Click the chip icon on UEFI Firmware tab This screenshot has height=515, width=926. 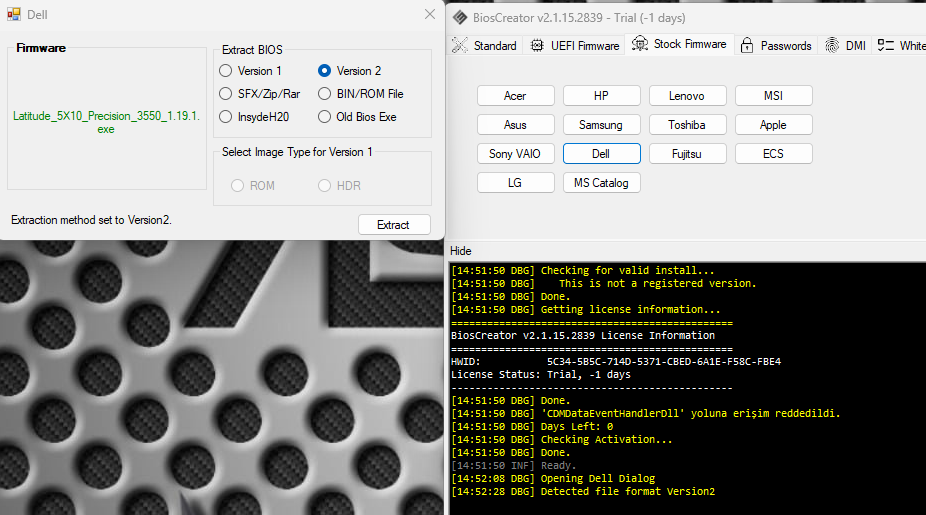[537, 45]
